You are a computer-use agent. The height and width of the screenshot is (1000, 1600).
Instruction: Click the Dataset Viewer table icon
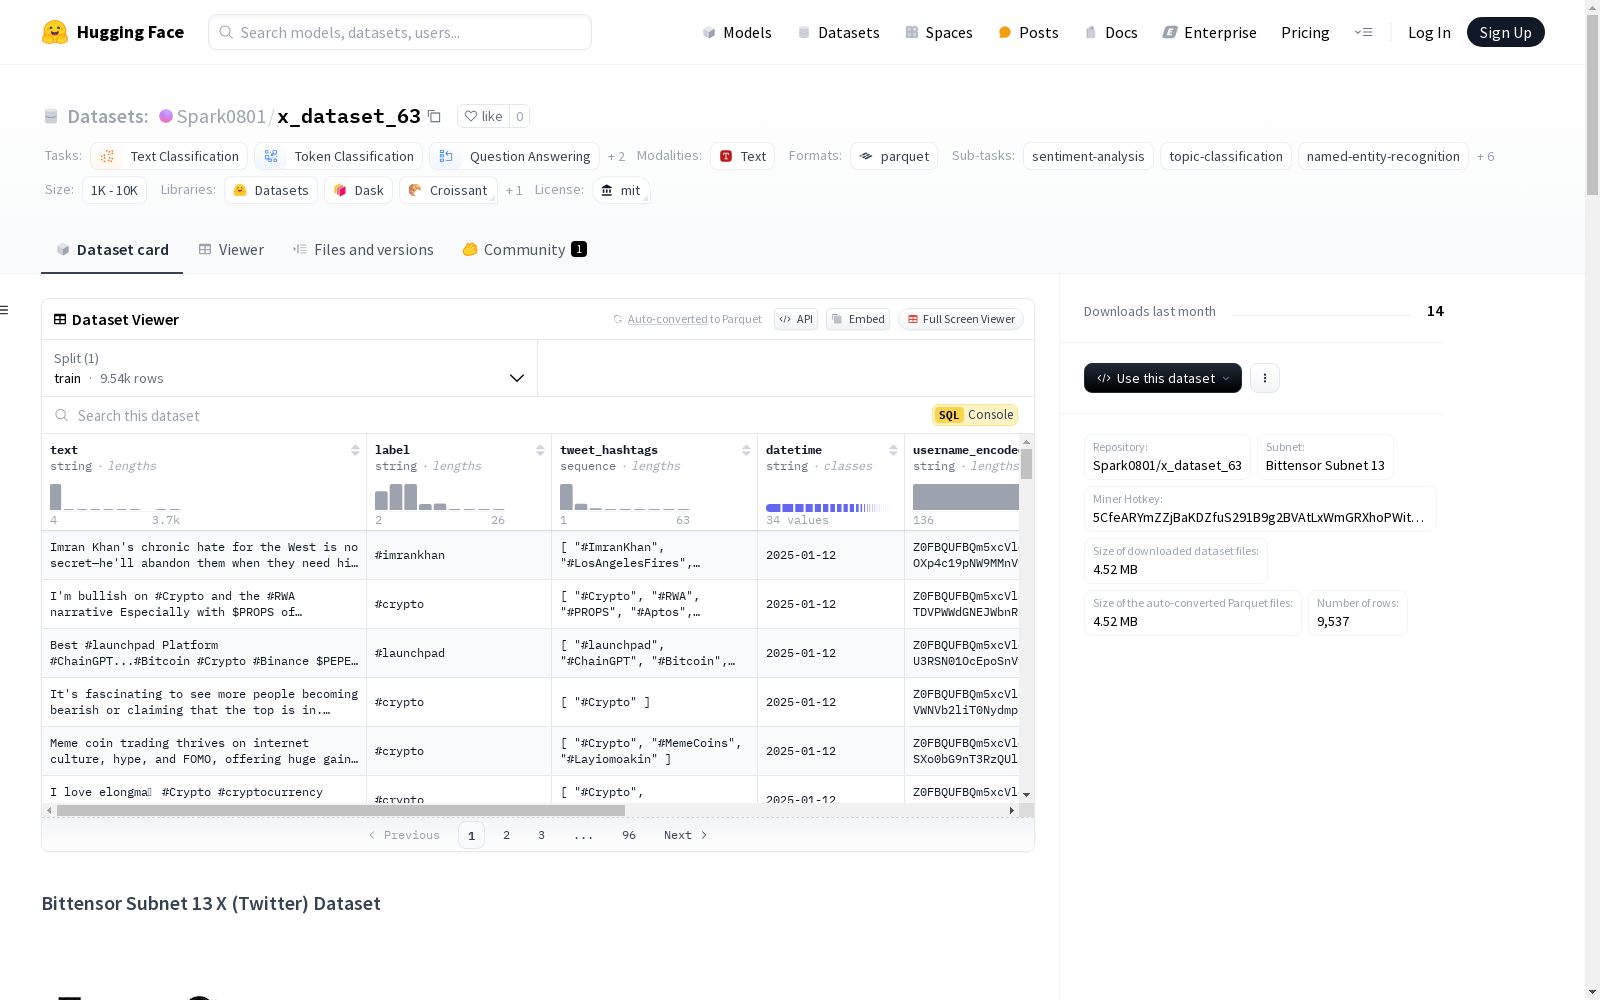60,319
